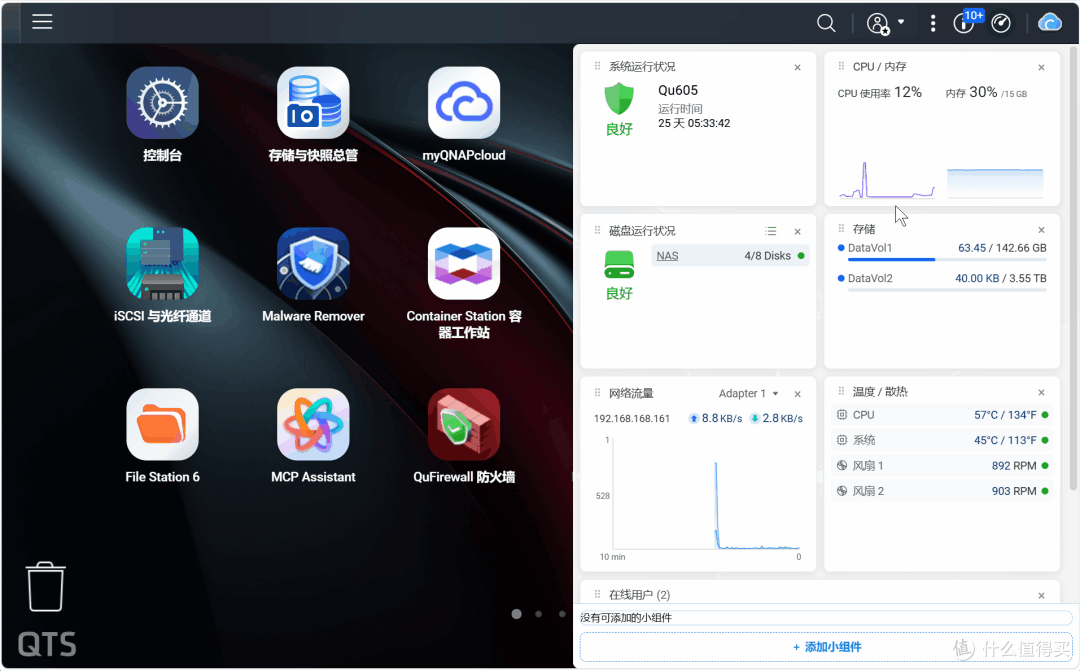Click 风扇 1 row showing 892 RPM
The height and width of the screenshot is (671, 1080).
(x=942, y=466)
